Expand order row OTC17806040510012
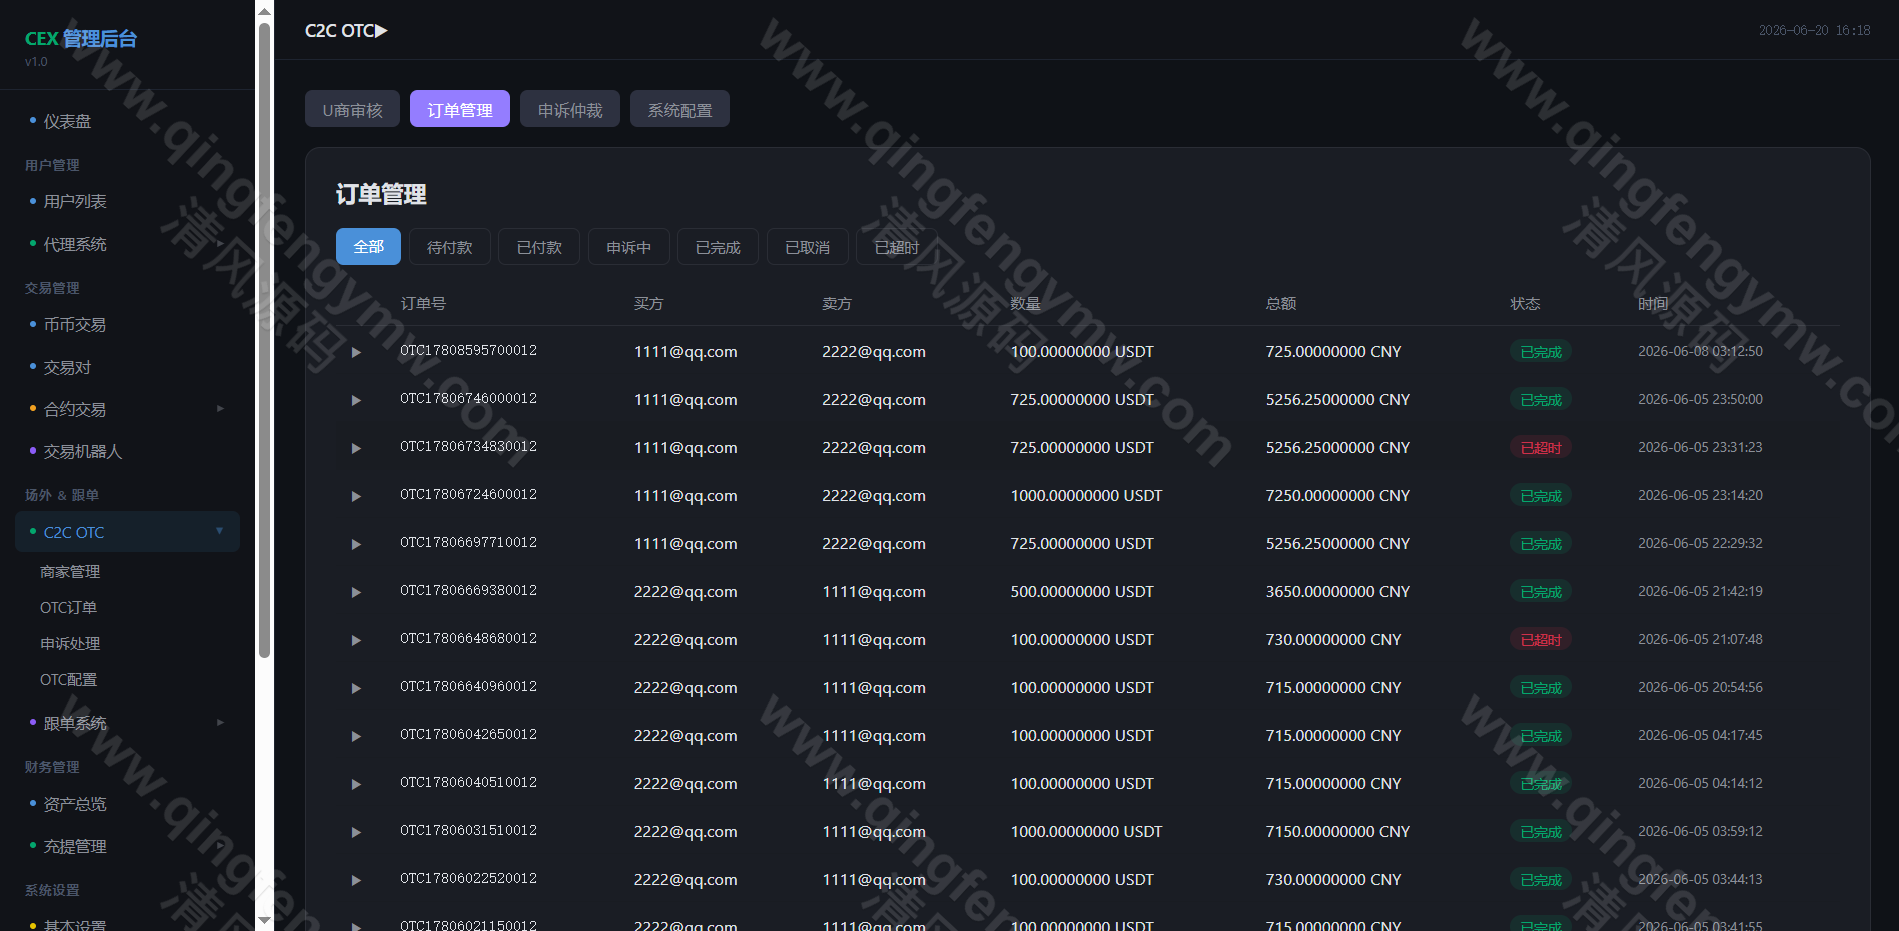This screenshot has width=1899, height=931. [356, 784]
